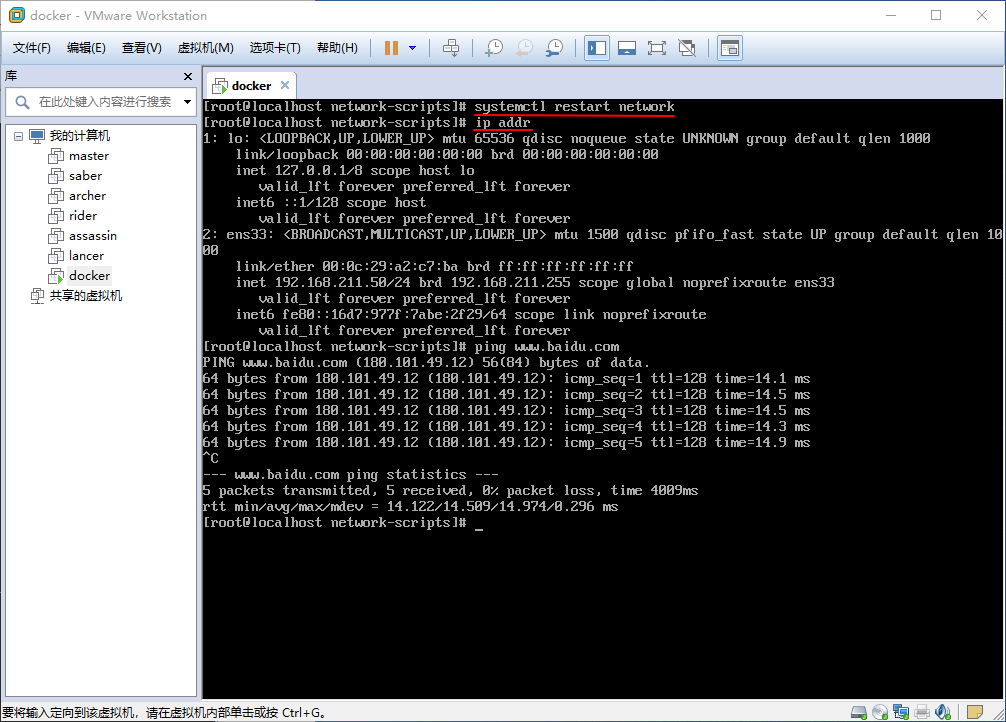Click the network adapter status icon
Image resolution: width=1006 pixels, height=722 pixels.
[x=901, y=711]
